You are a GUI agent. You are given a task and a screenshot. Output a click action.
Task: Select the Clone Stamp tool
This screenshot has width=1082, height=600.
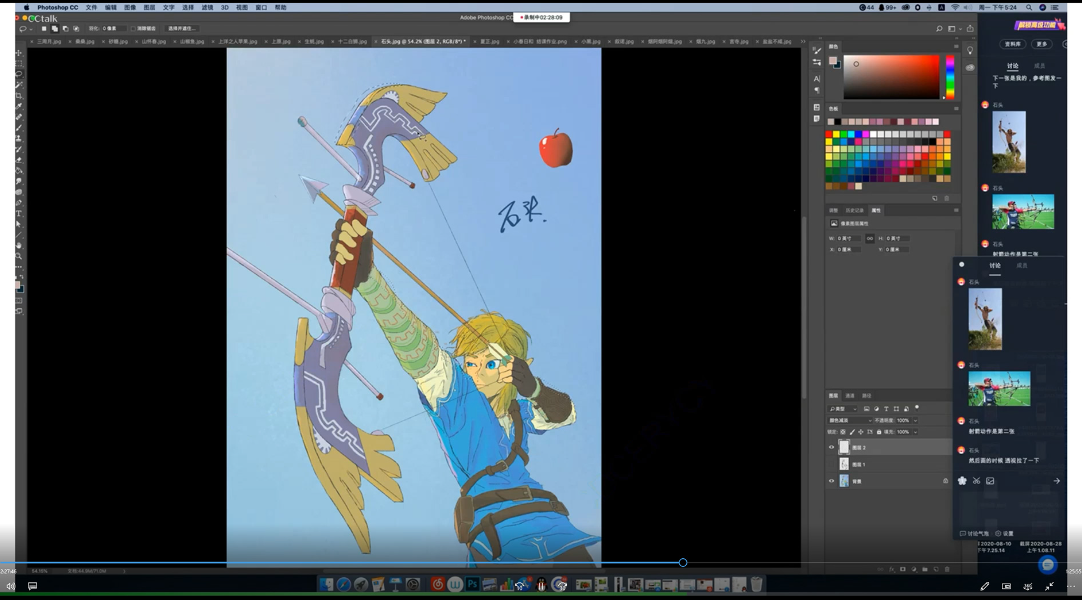click(19, 139)
